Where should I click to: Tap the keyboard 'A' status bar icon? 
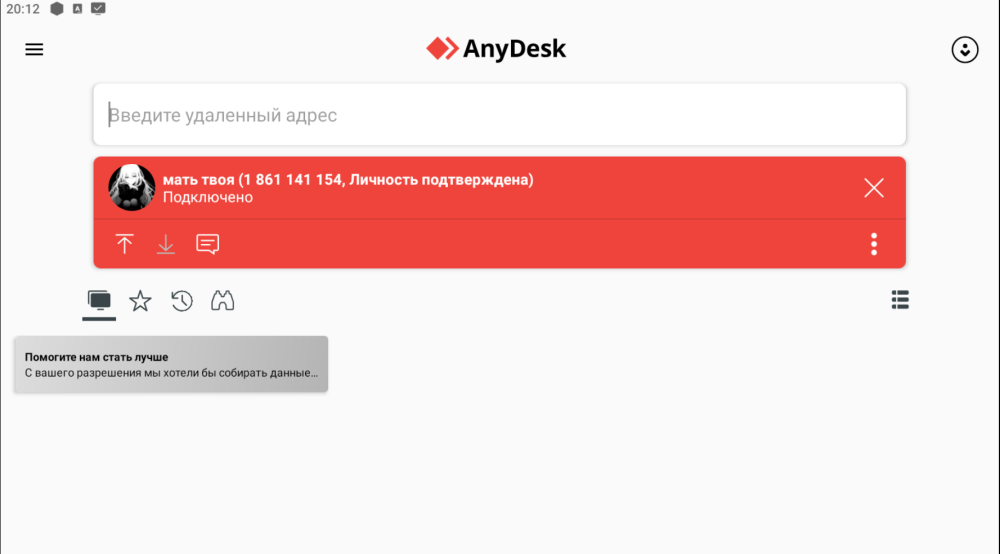pos(77,9)
